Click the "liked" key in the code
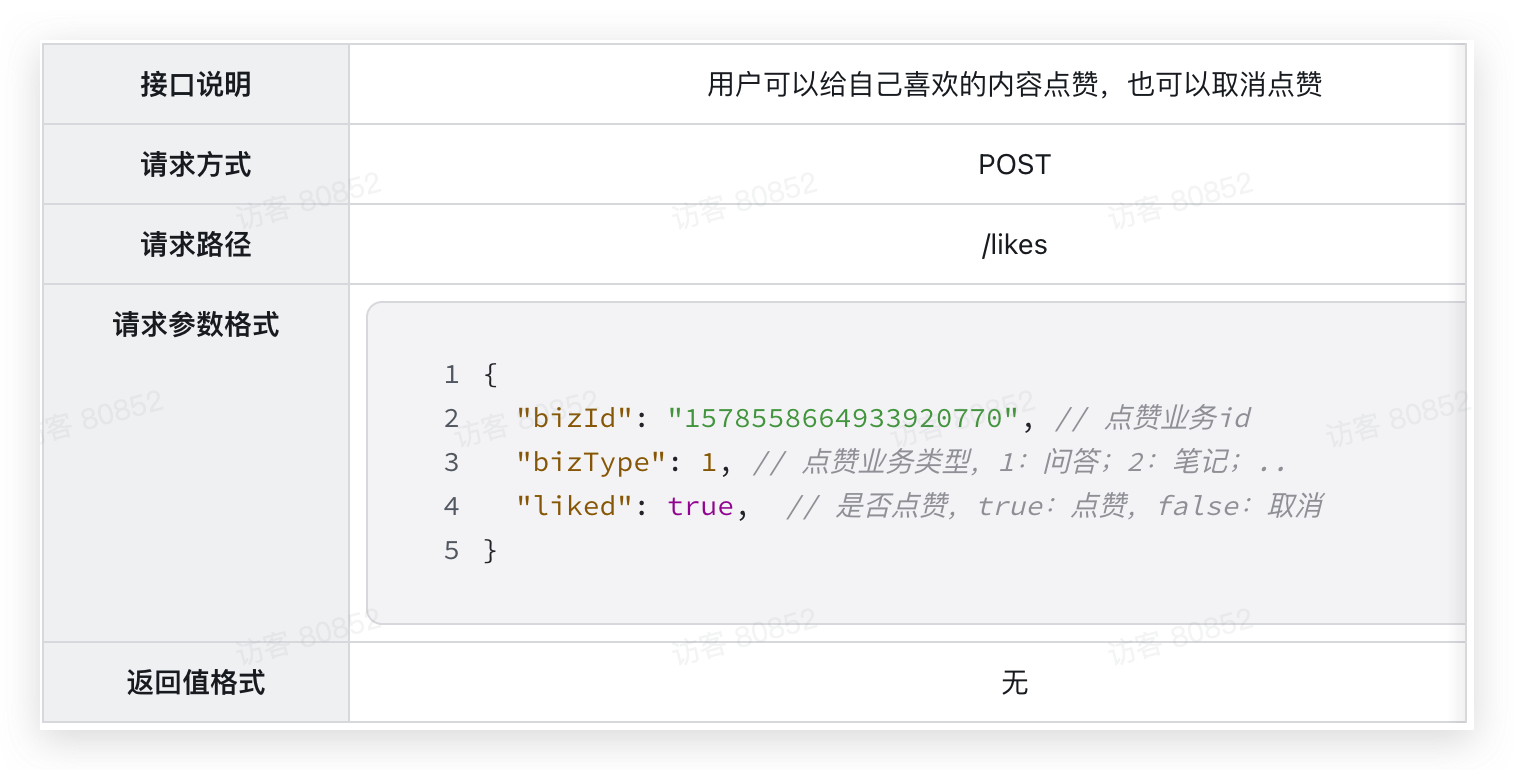The height and width of the screenshot is (770, 1514). click(575, 506)
